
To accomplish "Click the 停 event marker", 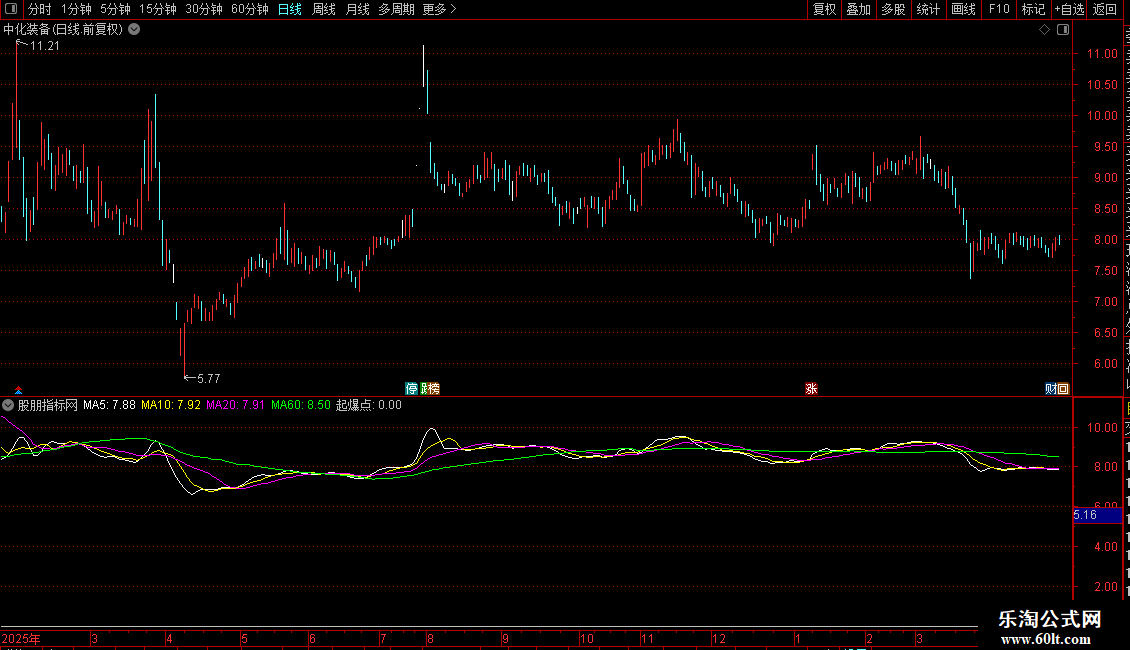I will [x=411, y=388].
